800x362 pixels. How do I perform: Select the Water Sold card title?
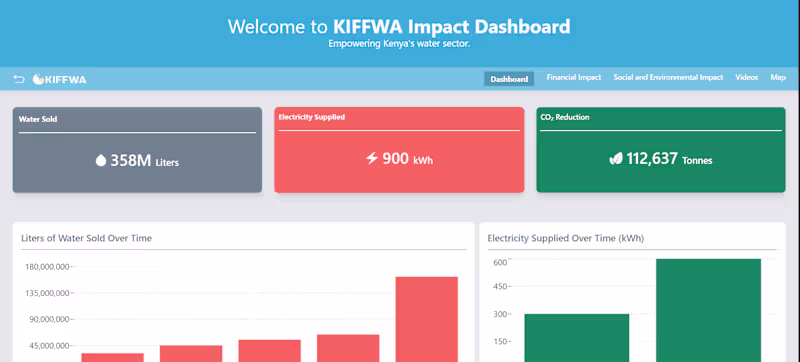coord(38,119)
